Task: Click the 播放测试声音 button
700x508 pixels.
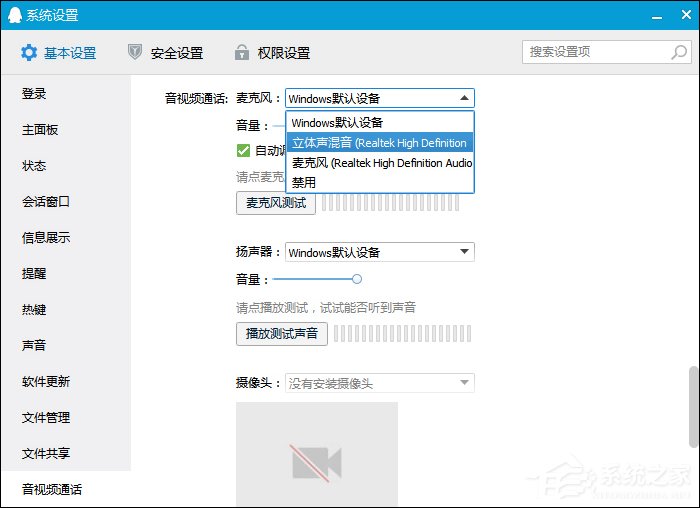Action: 282,333
